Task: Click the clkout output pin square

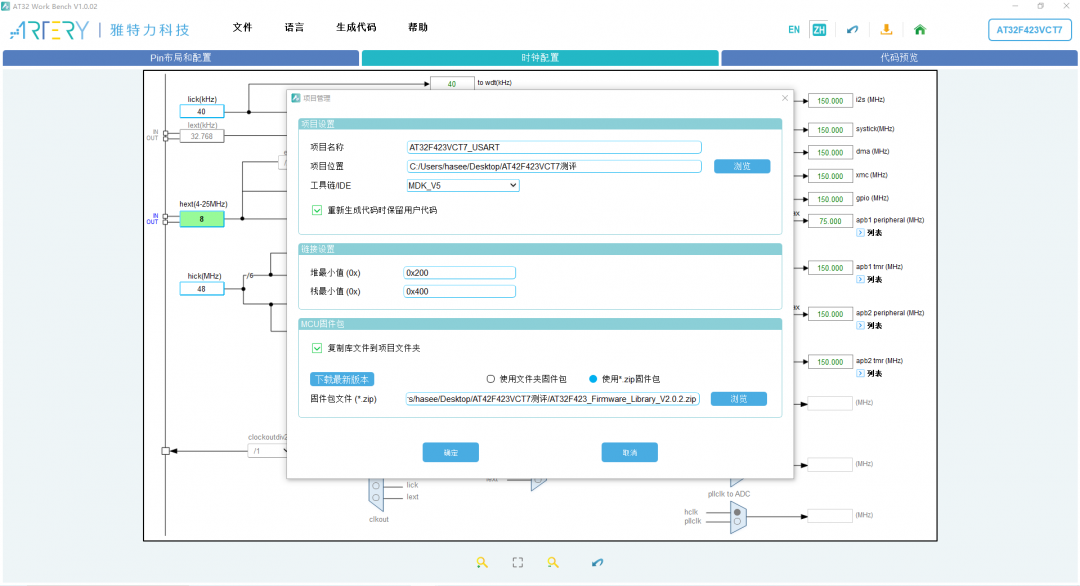Action: point(165,451)
